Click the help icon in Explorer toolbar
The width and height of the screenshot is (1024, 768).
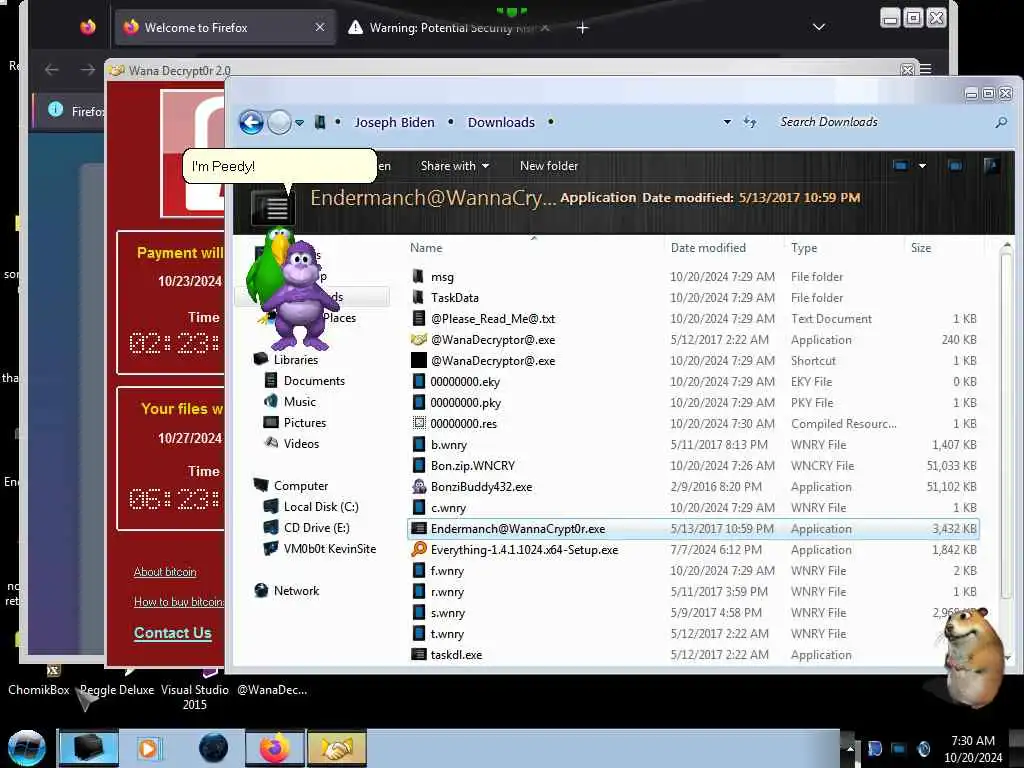pos(991,166)
